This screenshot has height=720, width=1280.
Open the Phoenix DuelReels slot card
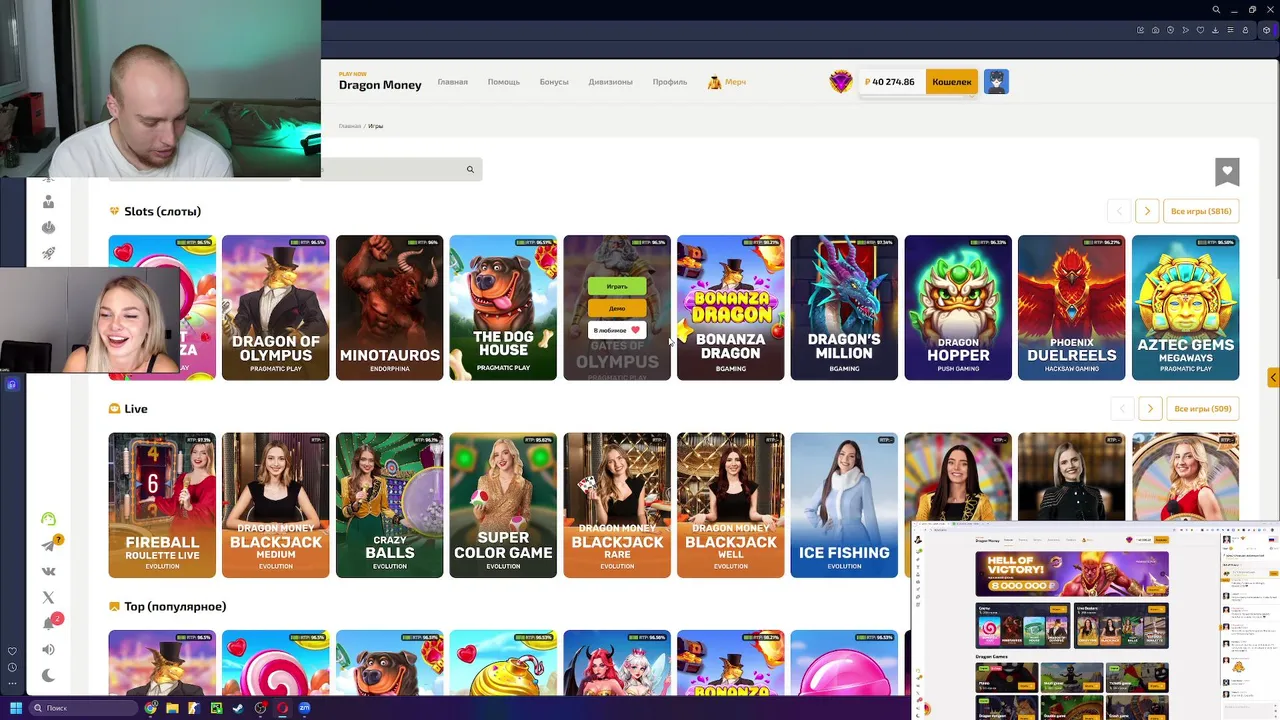(1071, 308)
